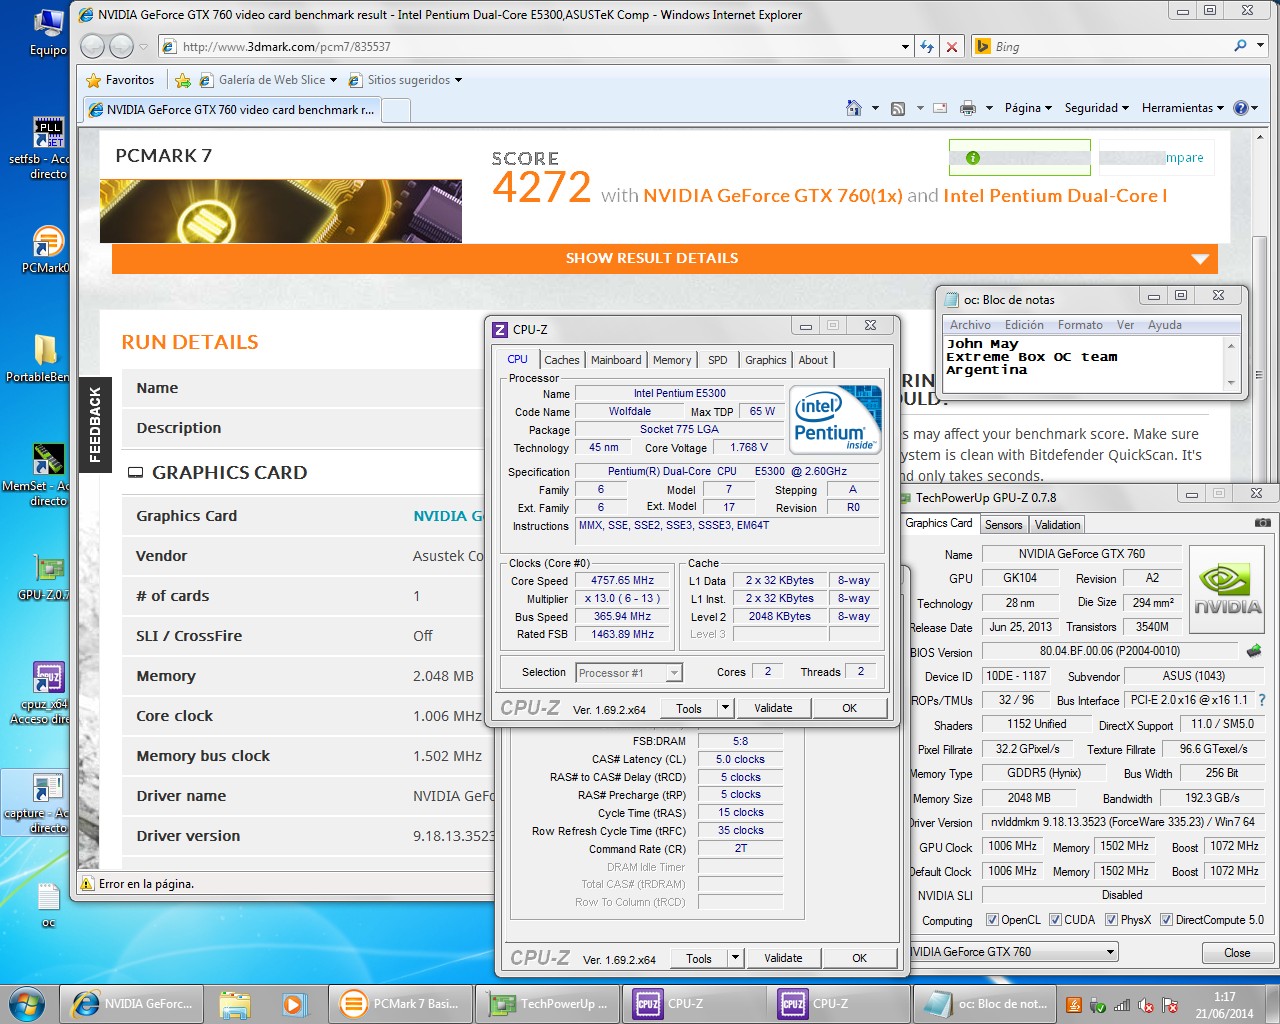Viewport: 1280px width, 1024px height.
Task: Click the Windows Start orb
Action: click(27, 1003)
